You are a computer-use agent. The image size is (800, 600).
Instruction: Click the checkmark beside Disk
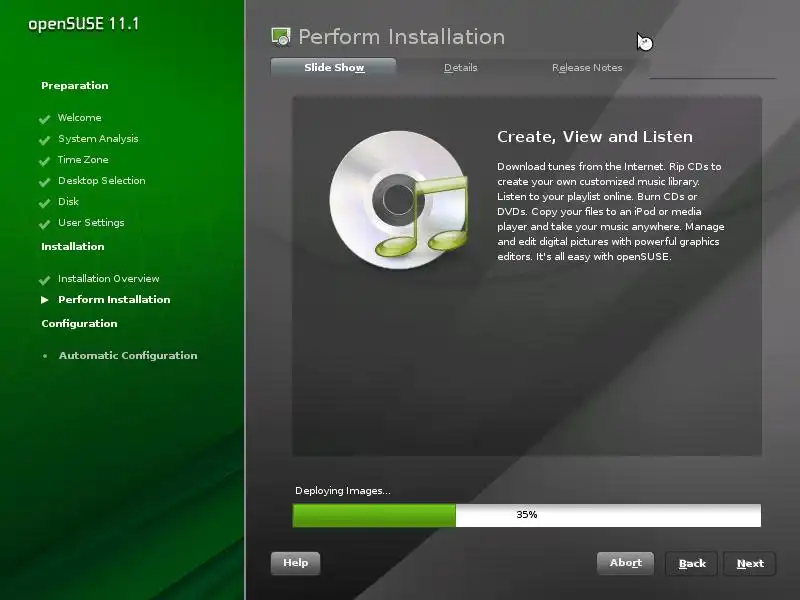point(44,203)
